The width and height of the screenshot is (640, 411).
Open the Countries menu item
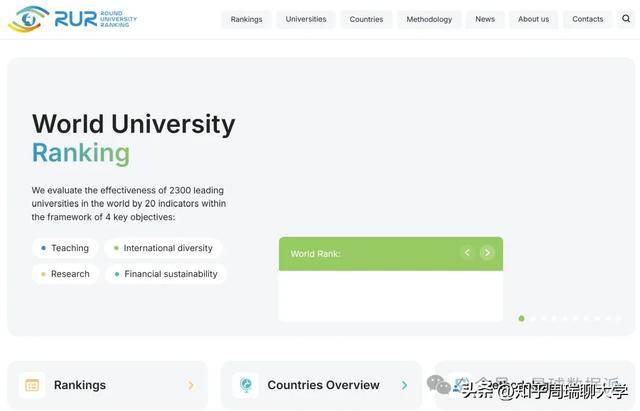(366, 19)
